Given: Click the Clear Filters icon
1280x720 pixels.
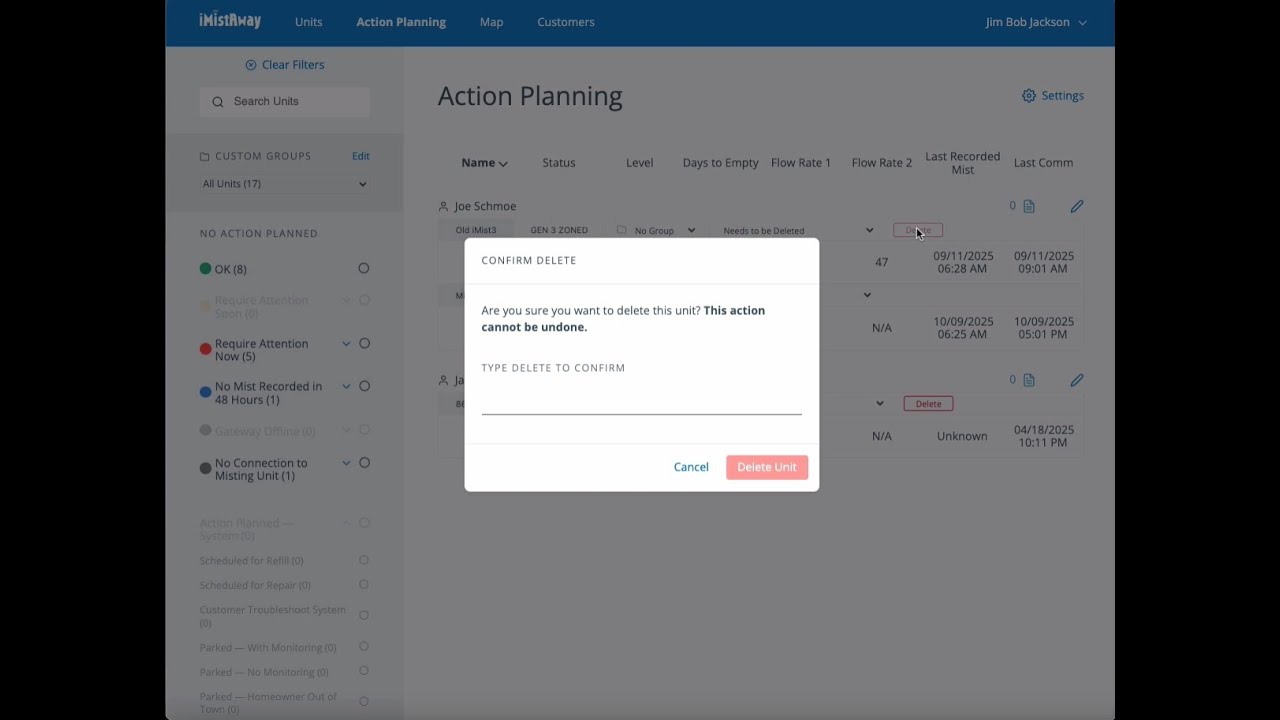Looking at the screenshot, I should point(251,65).
